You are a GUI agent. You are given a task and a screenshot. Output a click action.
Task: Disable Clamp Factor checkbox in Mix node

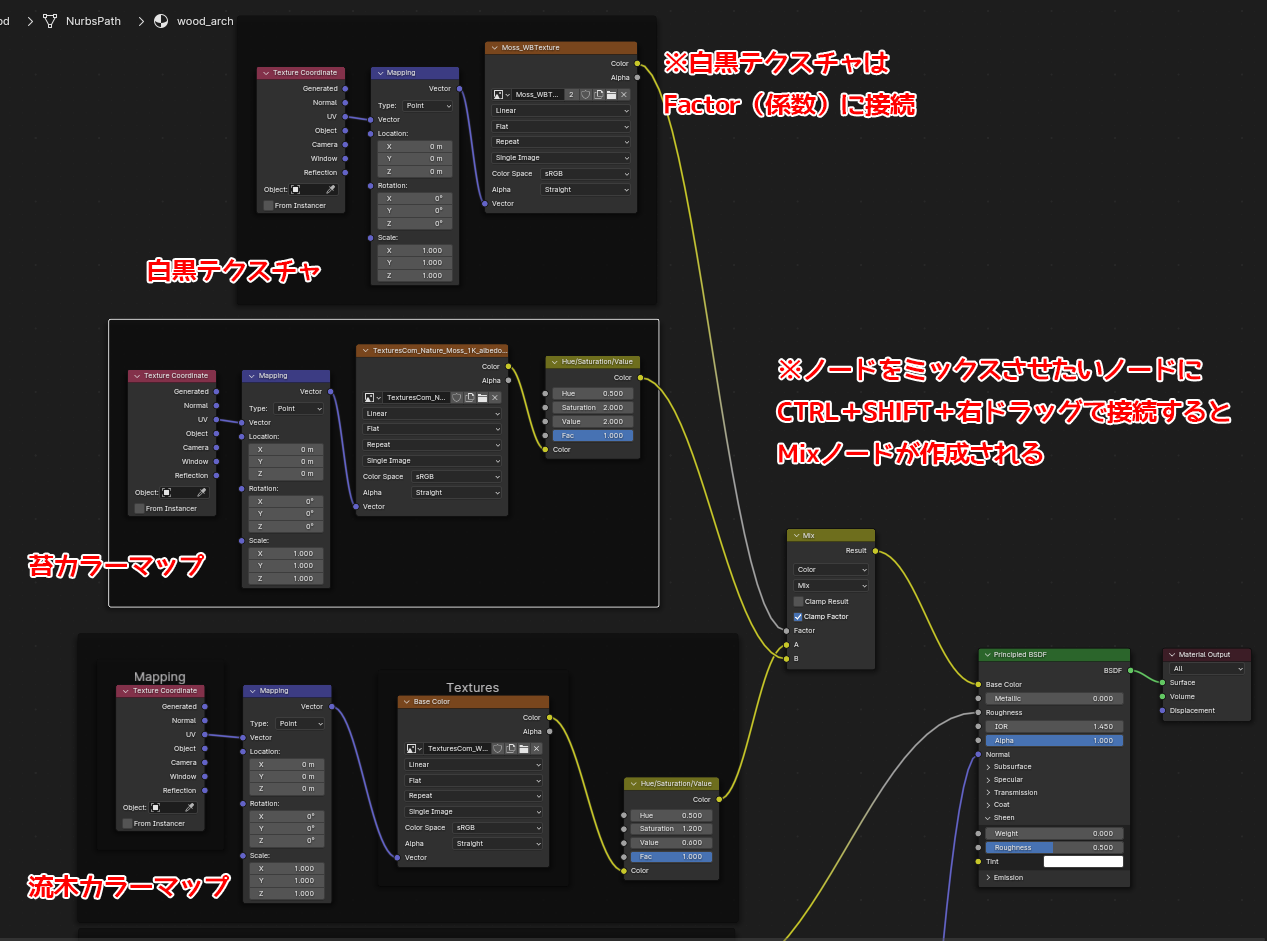tap(798, 617)
